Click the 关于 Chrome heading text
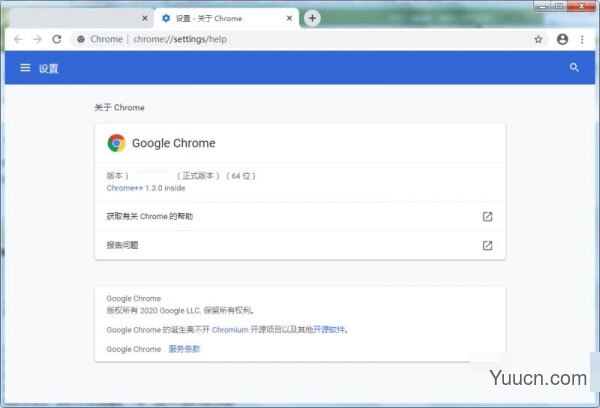Viewport: 600px width, 408px height. pyautogui.click(x=119, y=108)
